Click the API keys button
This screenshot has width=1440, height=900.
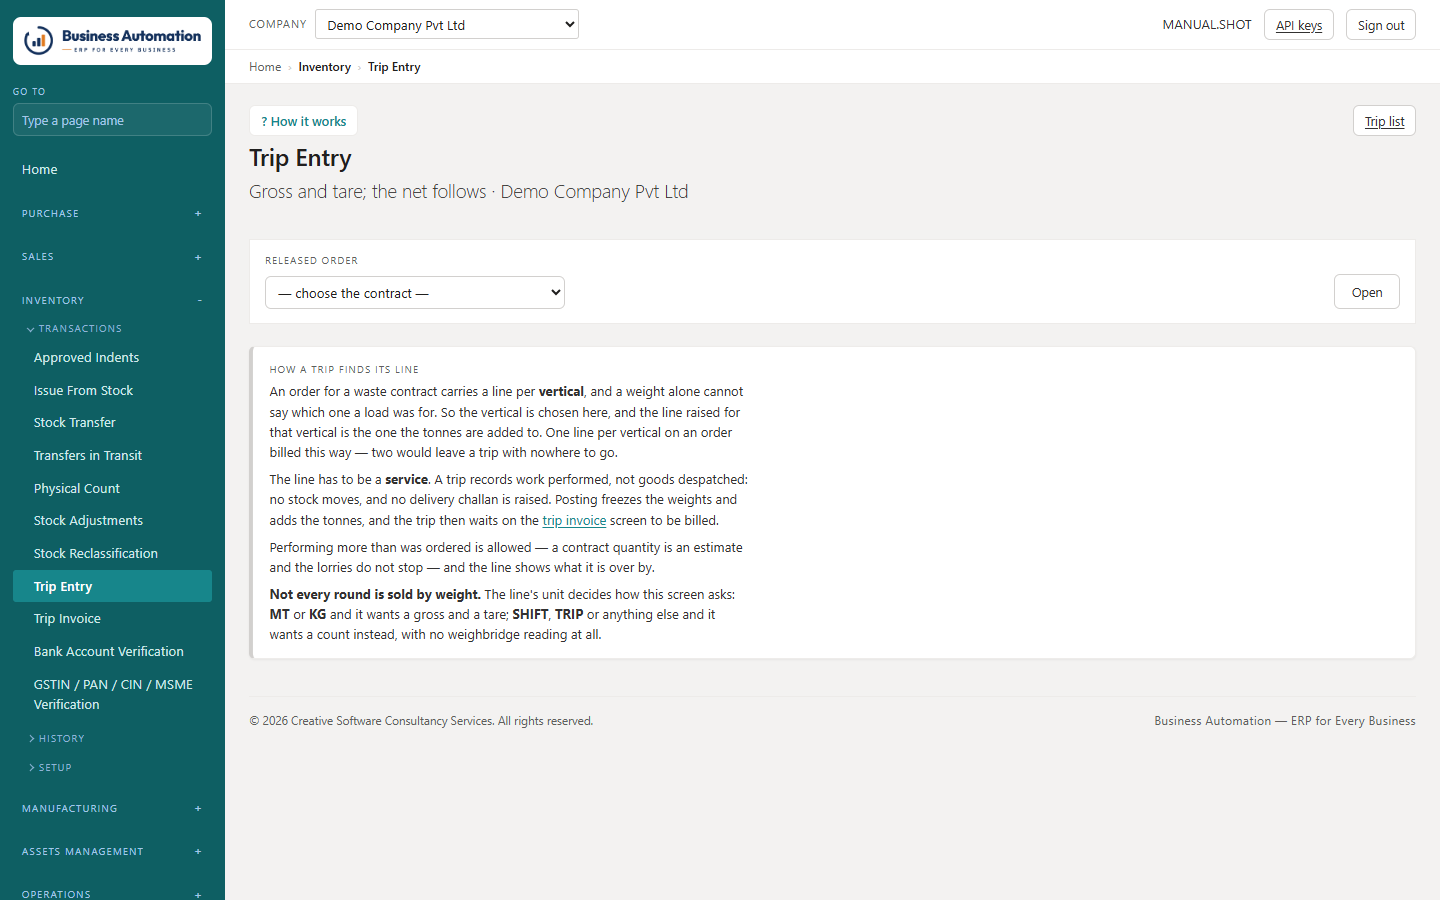[1298, 25]
